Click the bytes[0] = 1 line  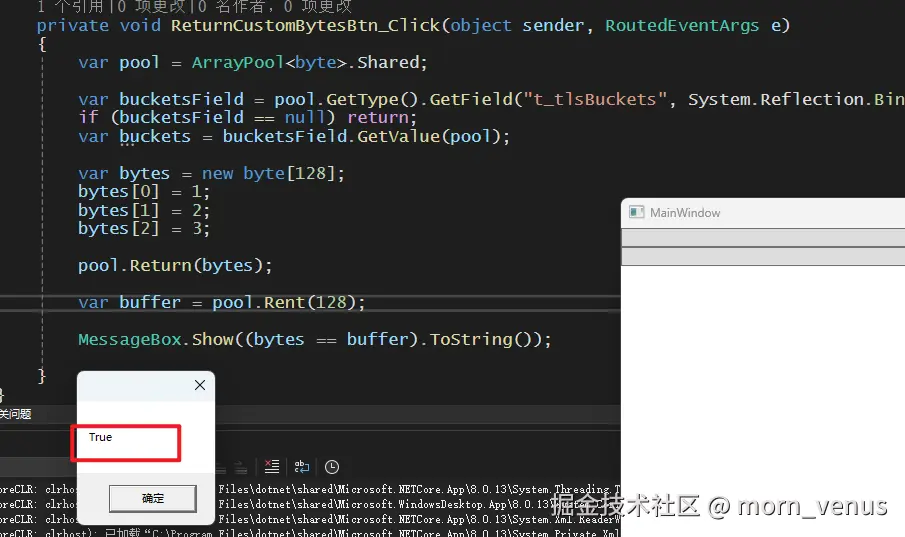click(x=144, y=192)
